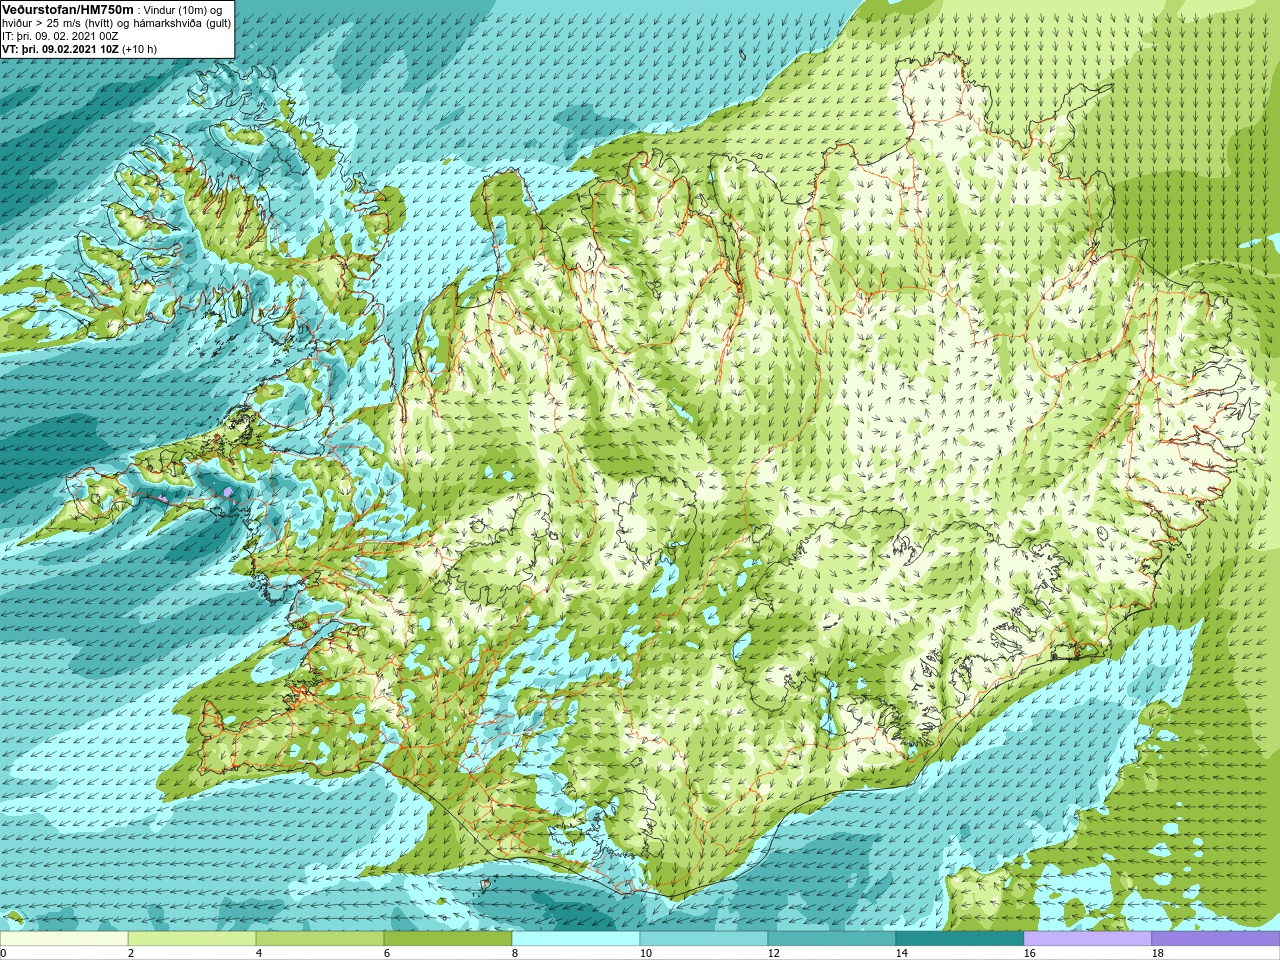
Task: Click the scale label '0'
Action: click(x=4, y=953)
